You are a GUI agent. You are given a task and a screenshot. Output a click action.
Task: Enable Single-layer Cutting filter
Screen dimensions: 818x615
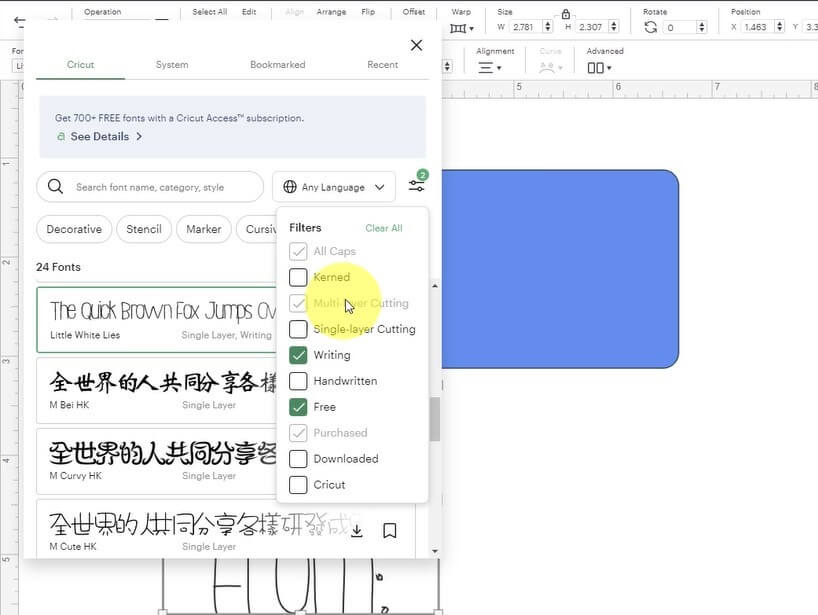point(298,329)
